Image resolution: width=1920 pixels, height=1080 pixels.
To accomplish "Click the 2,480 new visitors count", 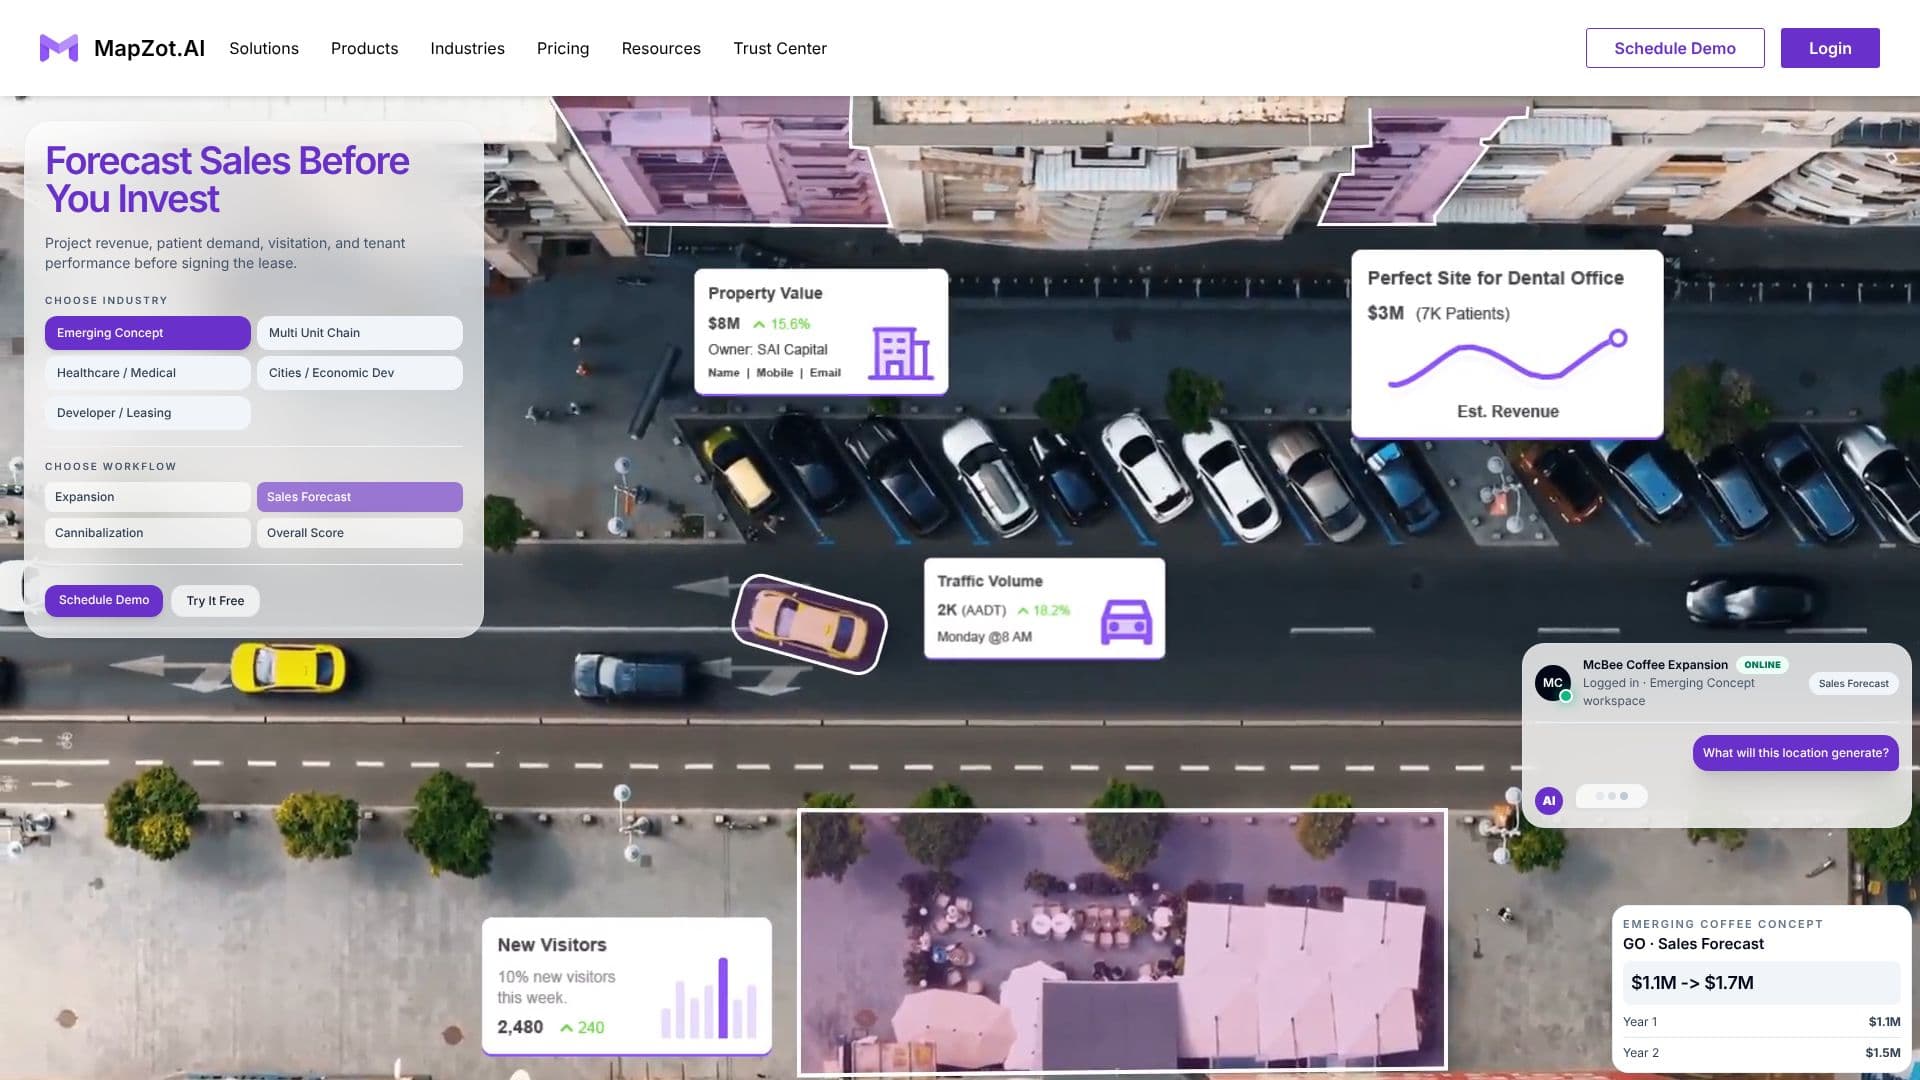I will click(520, 1027).
